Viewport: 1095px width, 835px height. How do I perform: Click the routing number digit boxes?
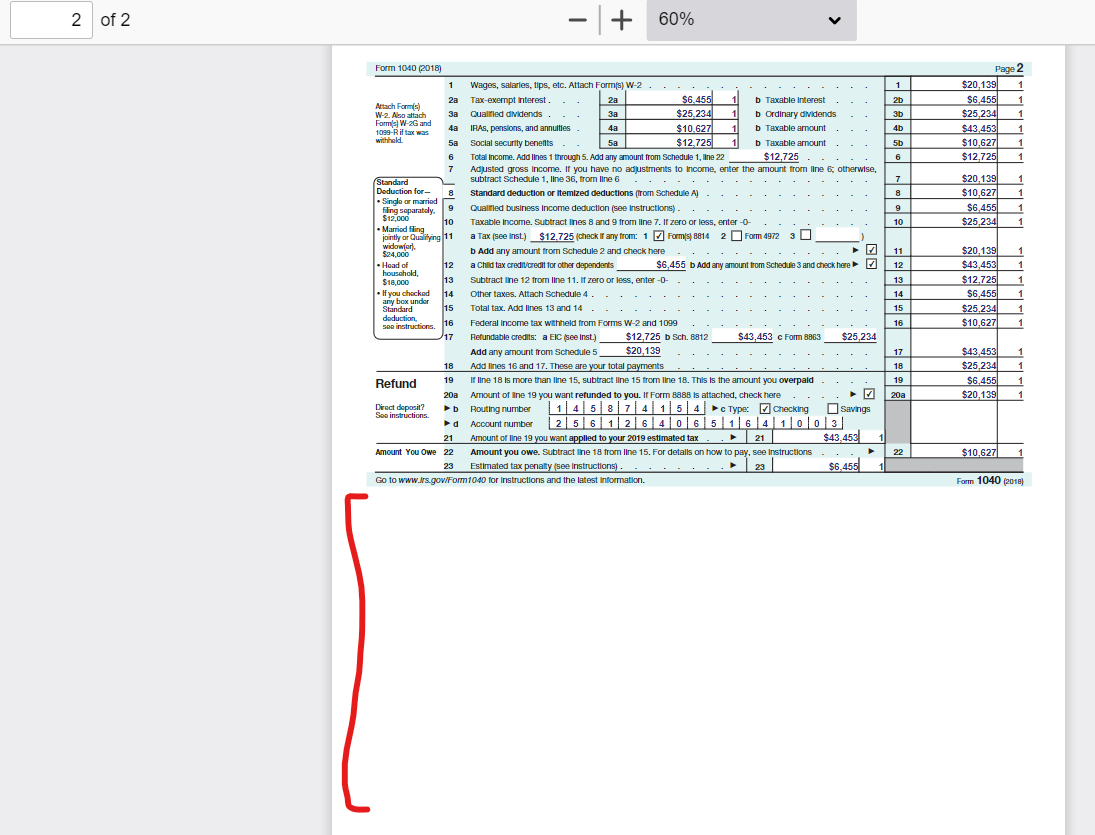click(x=627, y=409)
